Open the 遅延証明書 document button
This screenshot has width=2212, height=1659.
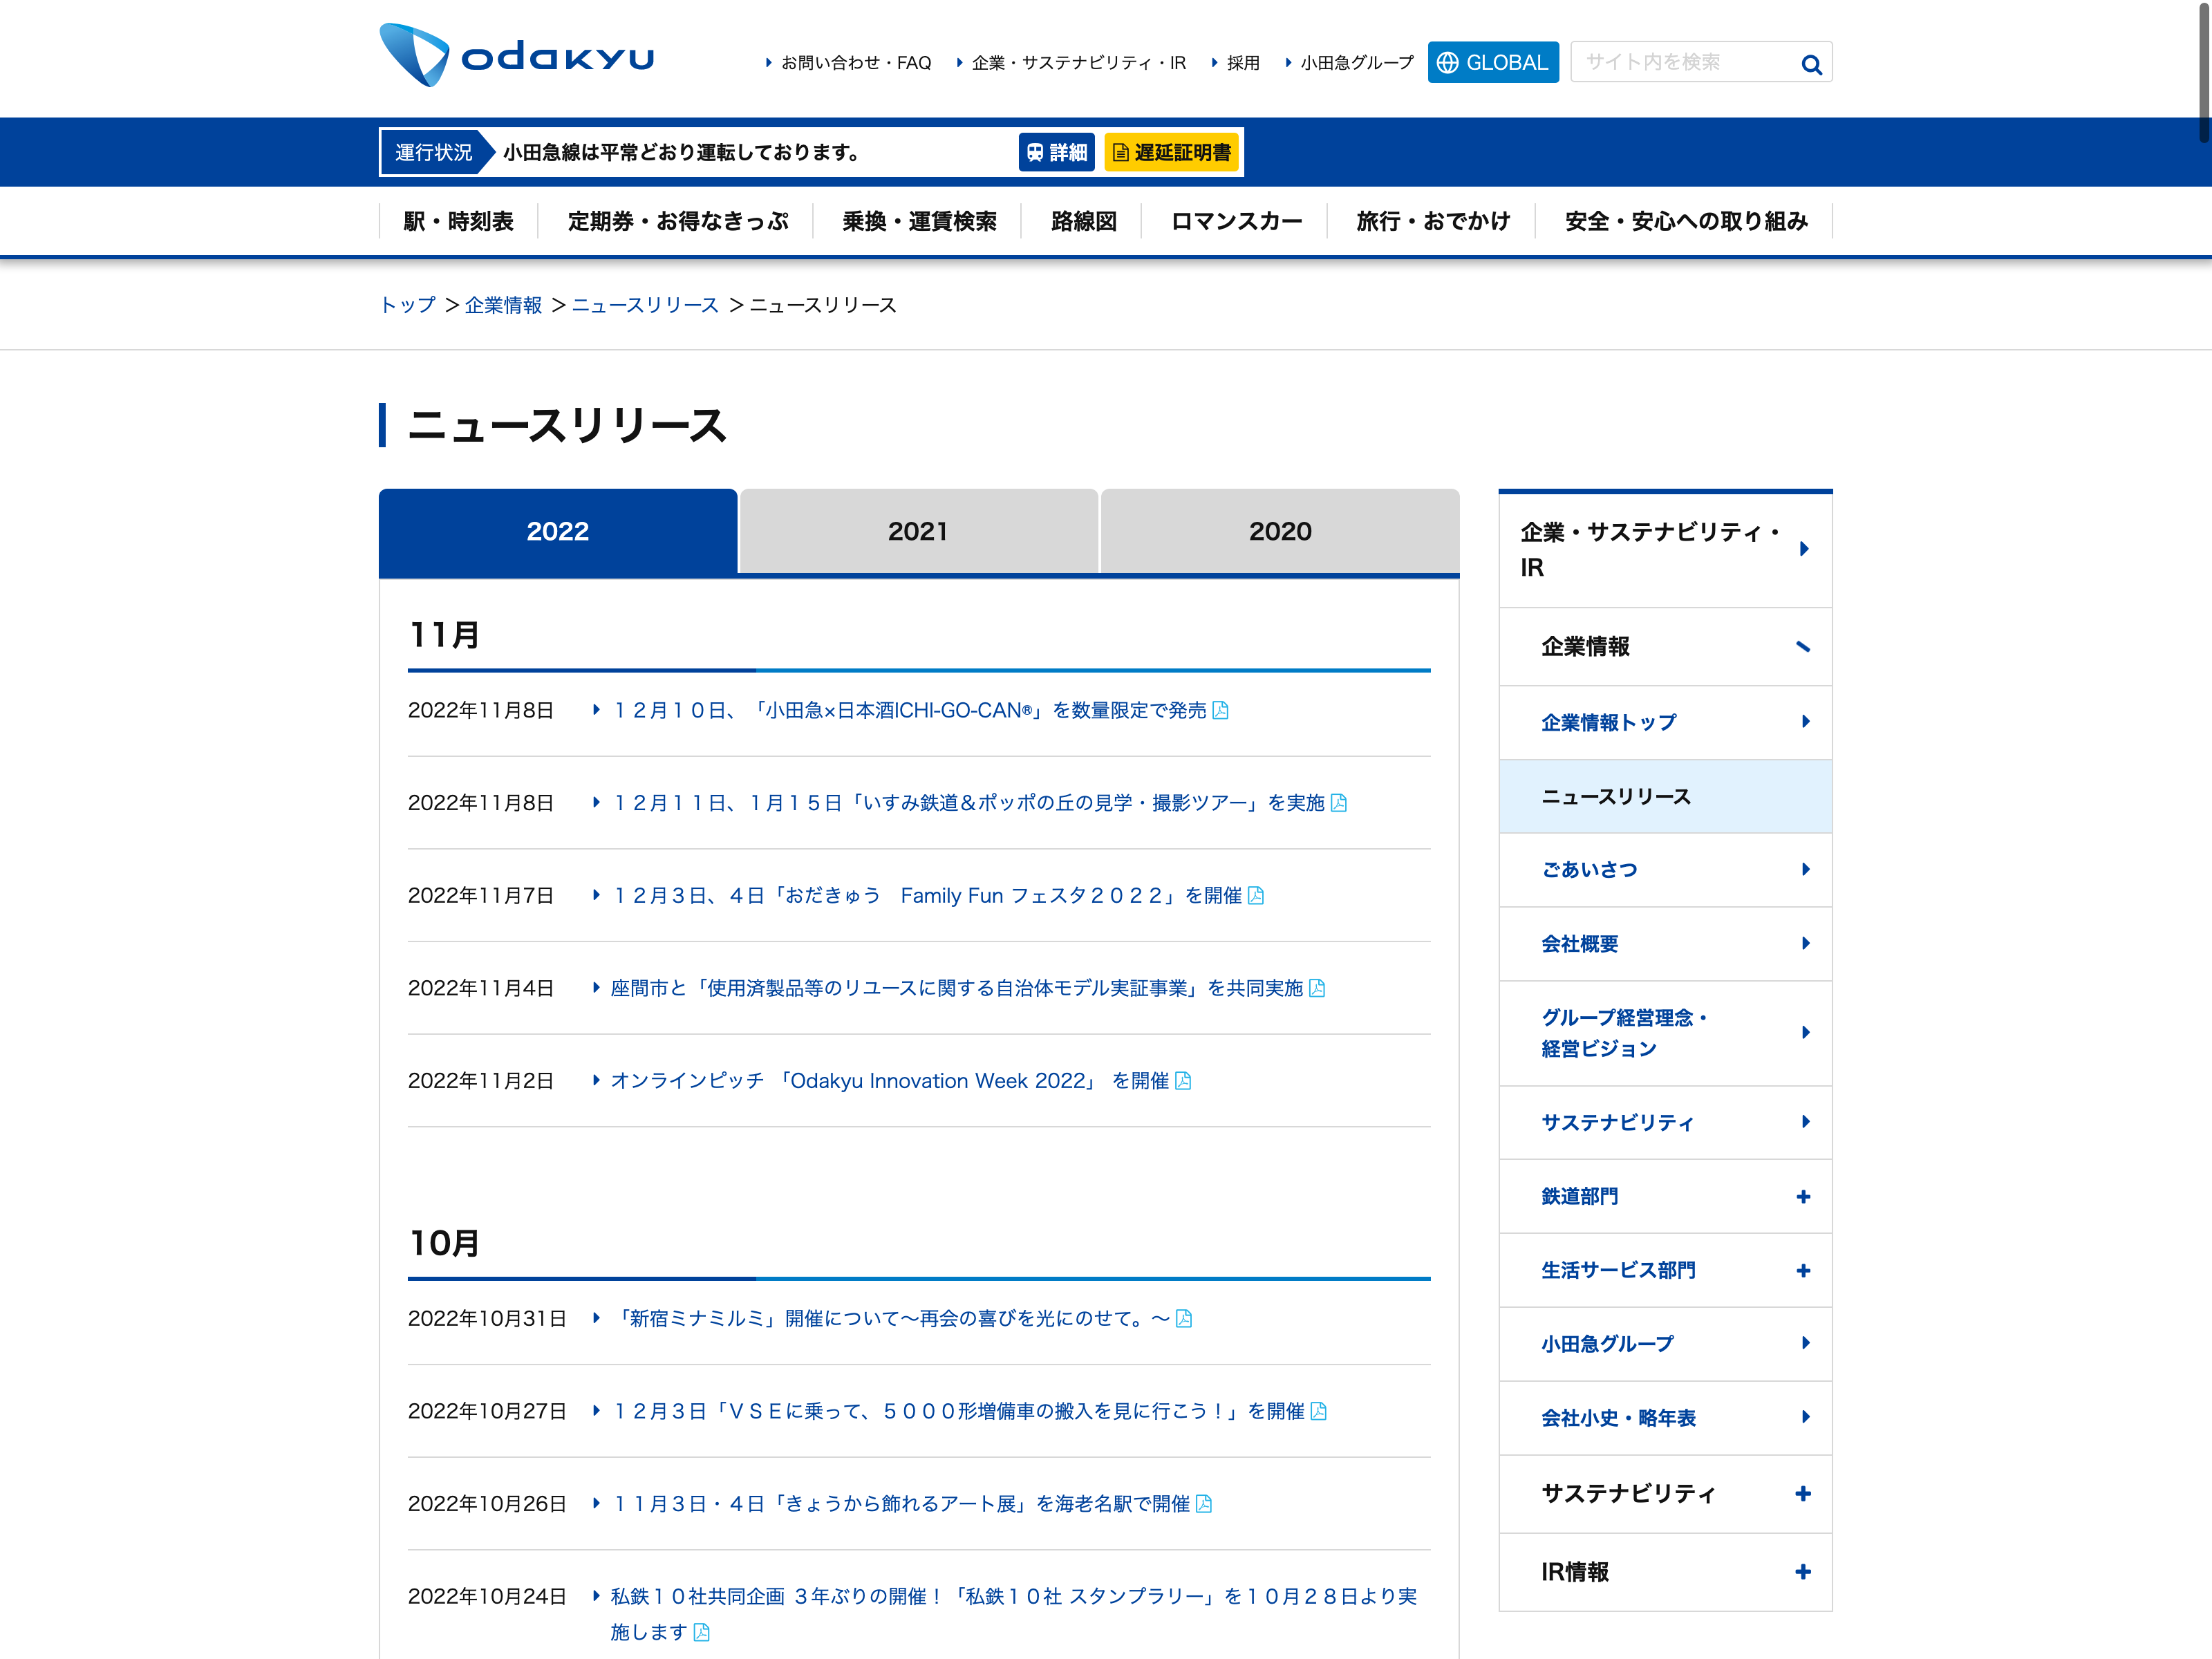click(1171, 152)
